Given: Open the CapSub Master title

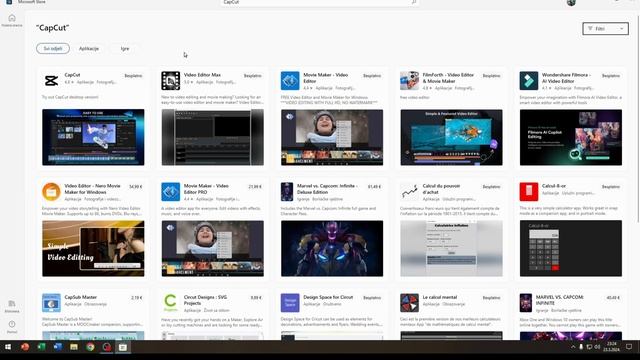Looking at the screenshot, I should (x=81, y=297).
